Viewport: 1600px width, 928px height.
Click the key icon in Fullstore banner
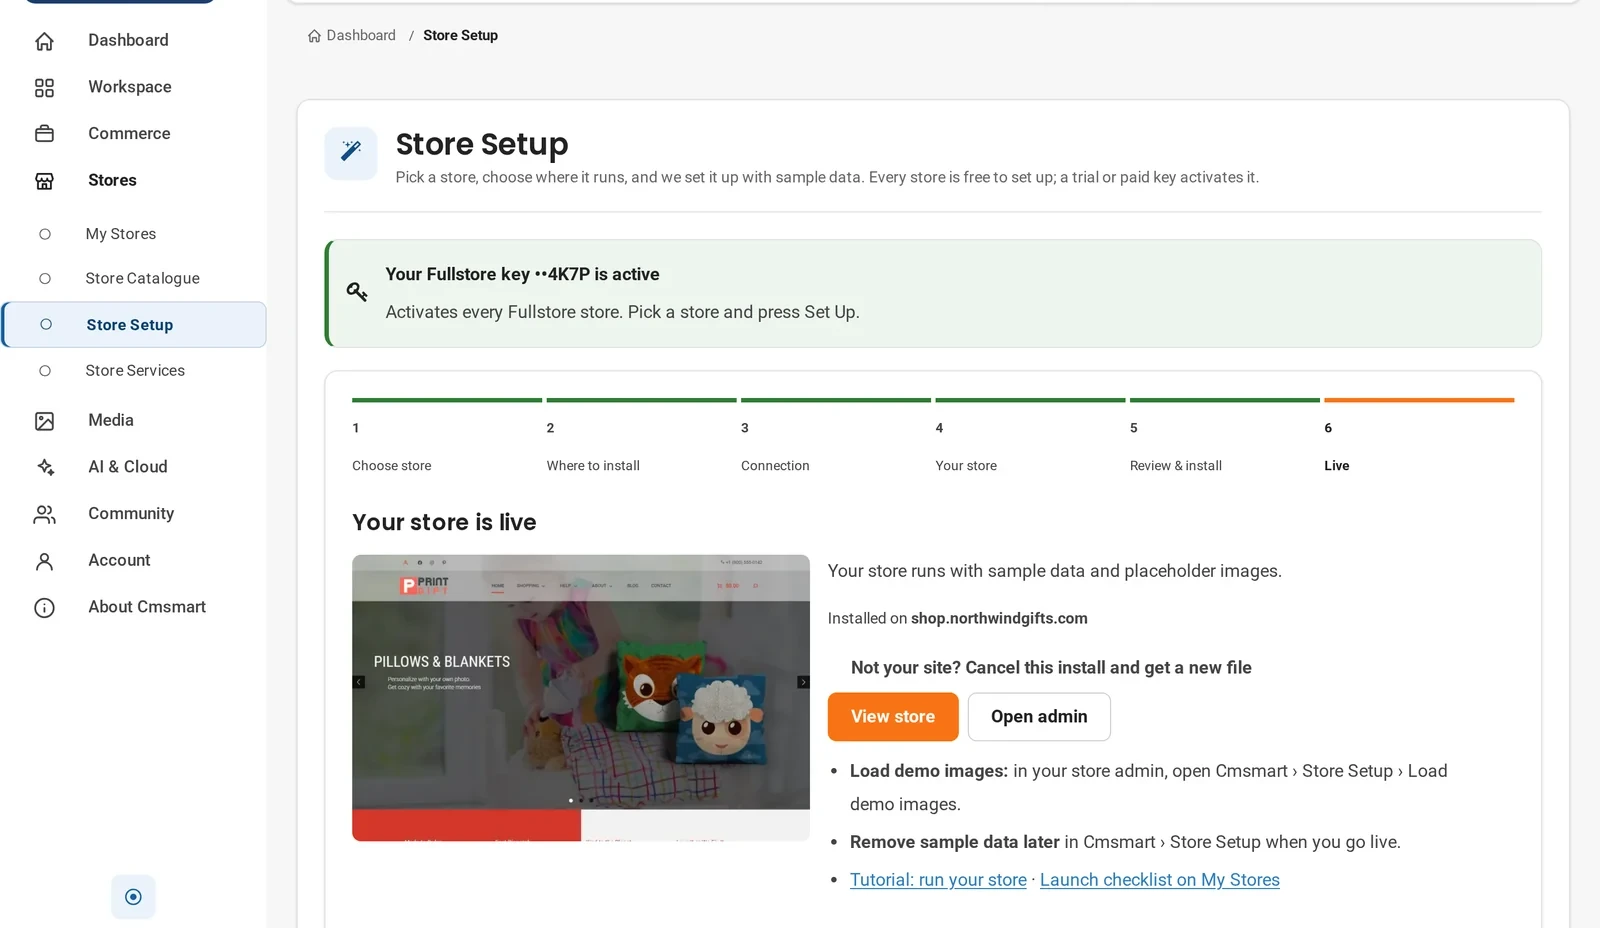(x=357, y=292)
